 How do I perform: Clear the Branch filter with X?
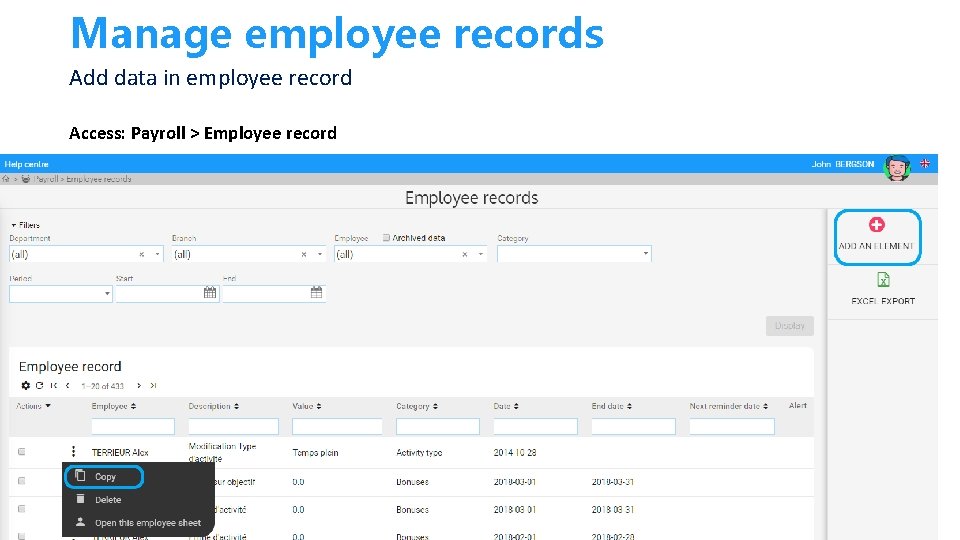tap(304, 254)
